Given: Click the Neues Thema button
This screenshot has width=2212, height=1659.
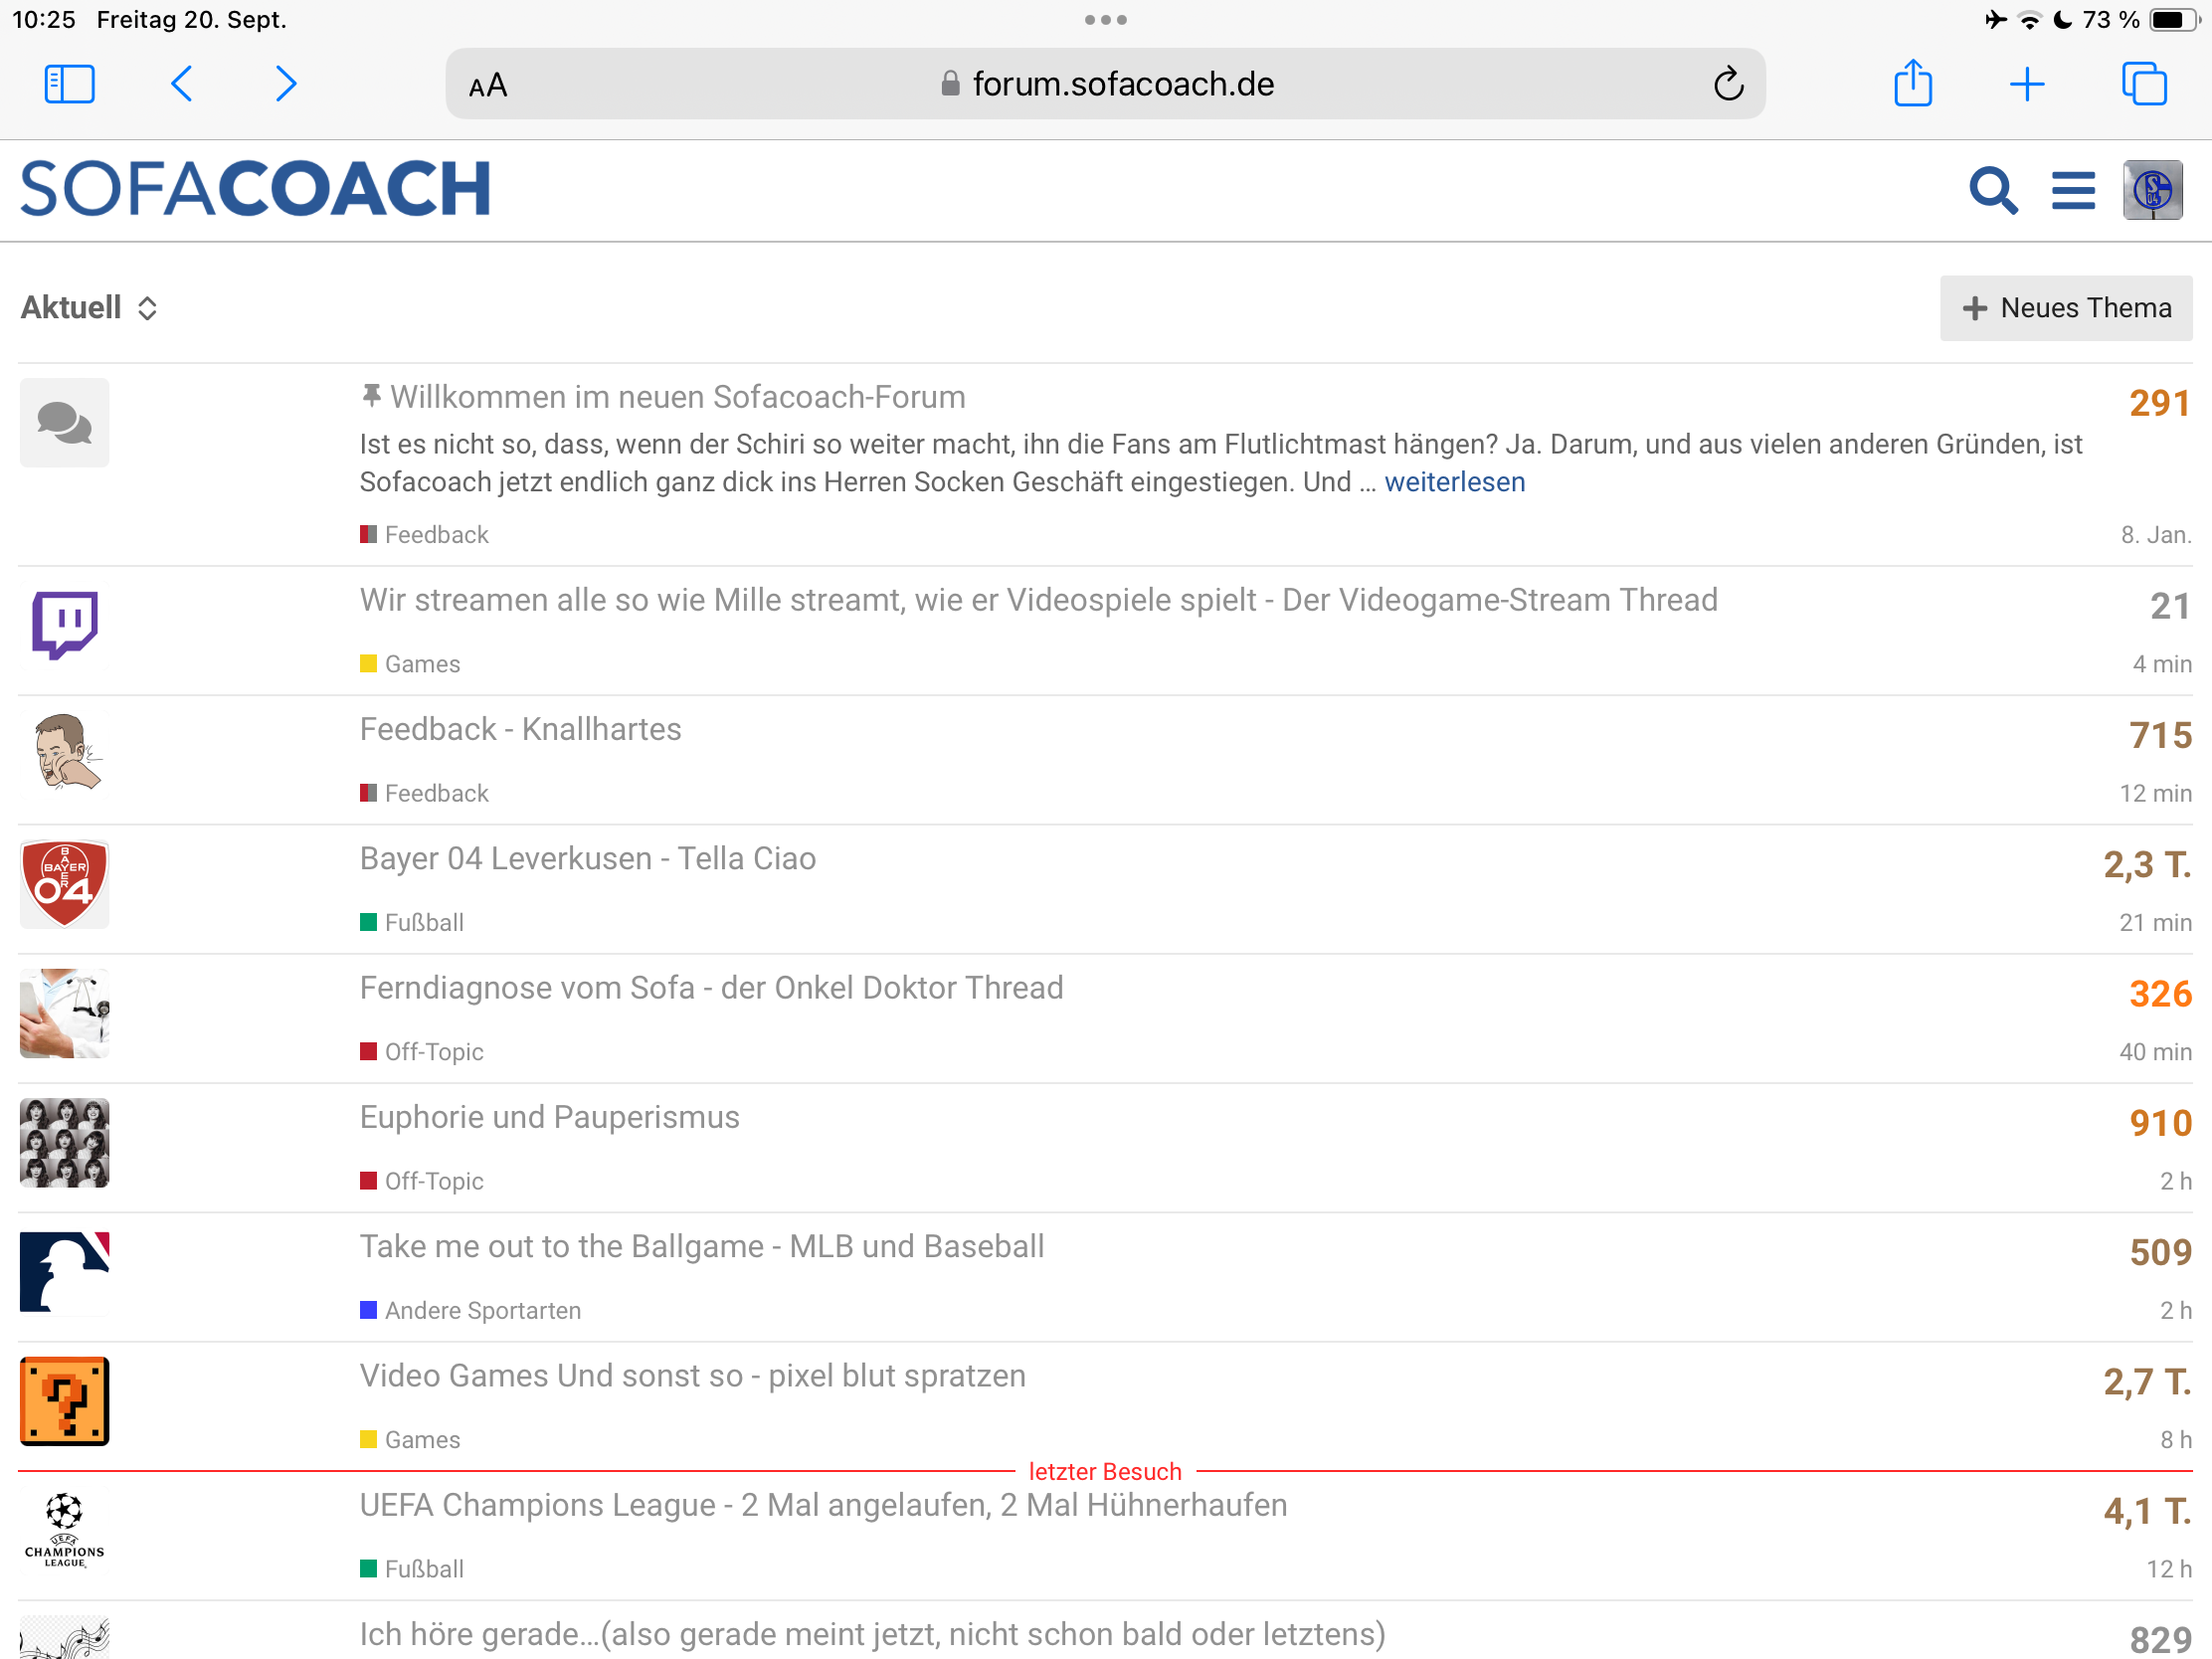Looking at the screenshot, I should [2065, 308].
